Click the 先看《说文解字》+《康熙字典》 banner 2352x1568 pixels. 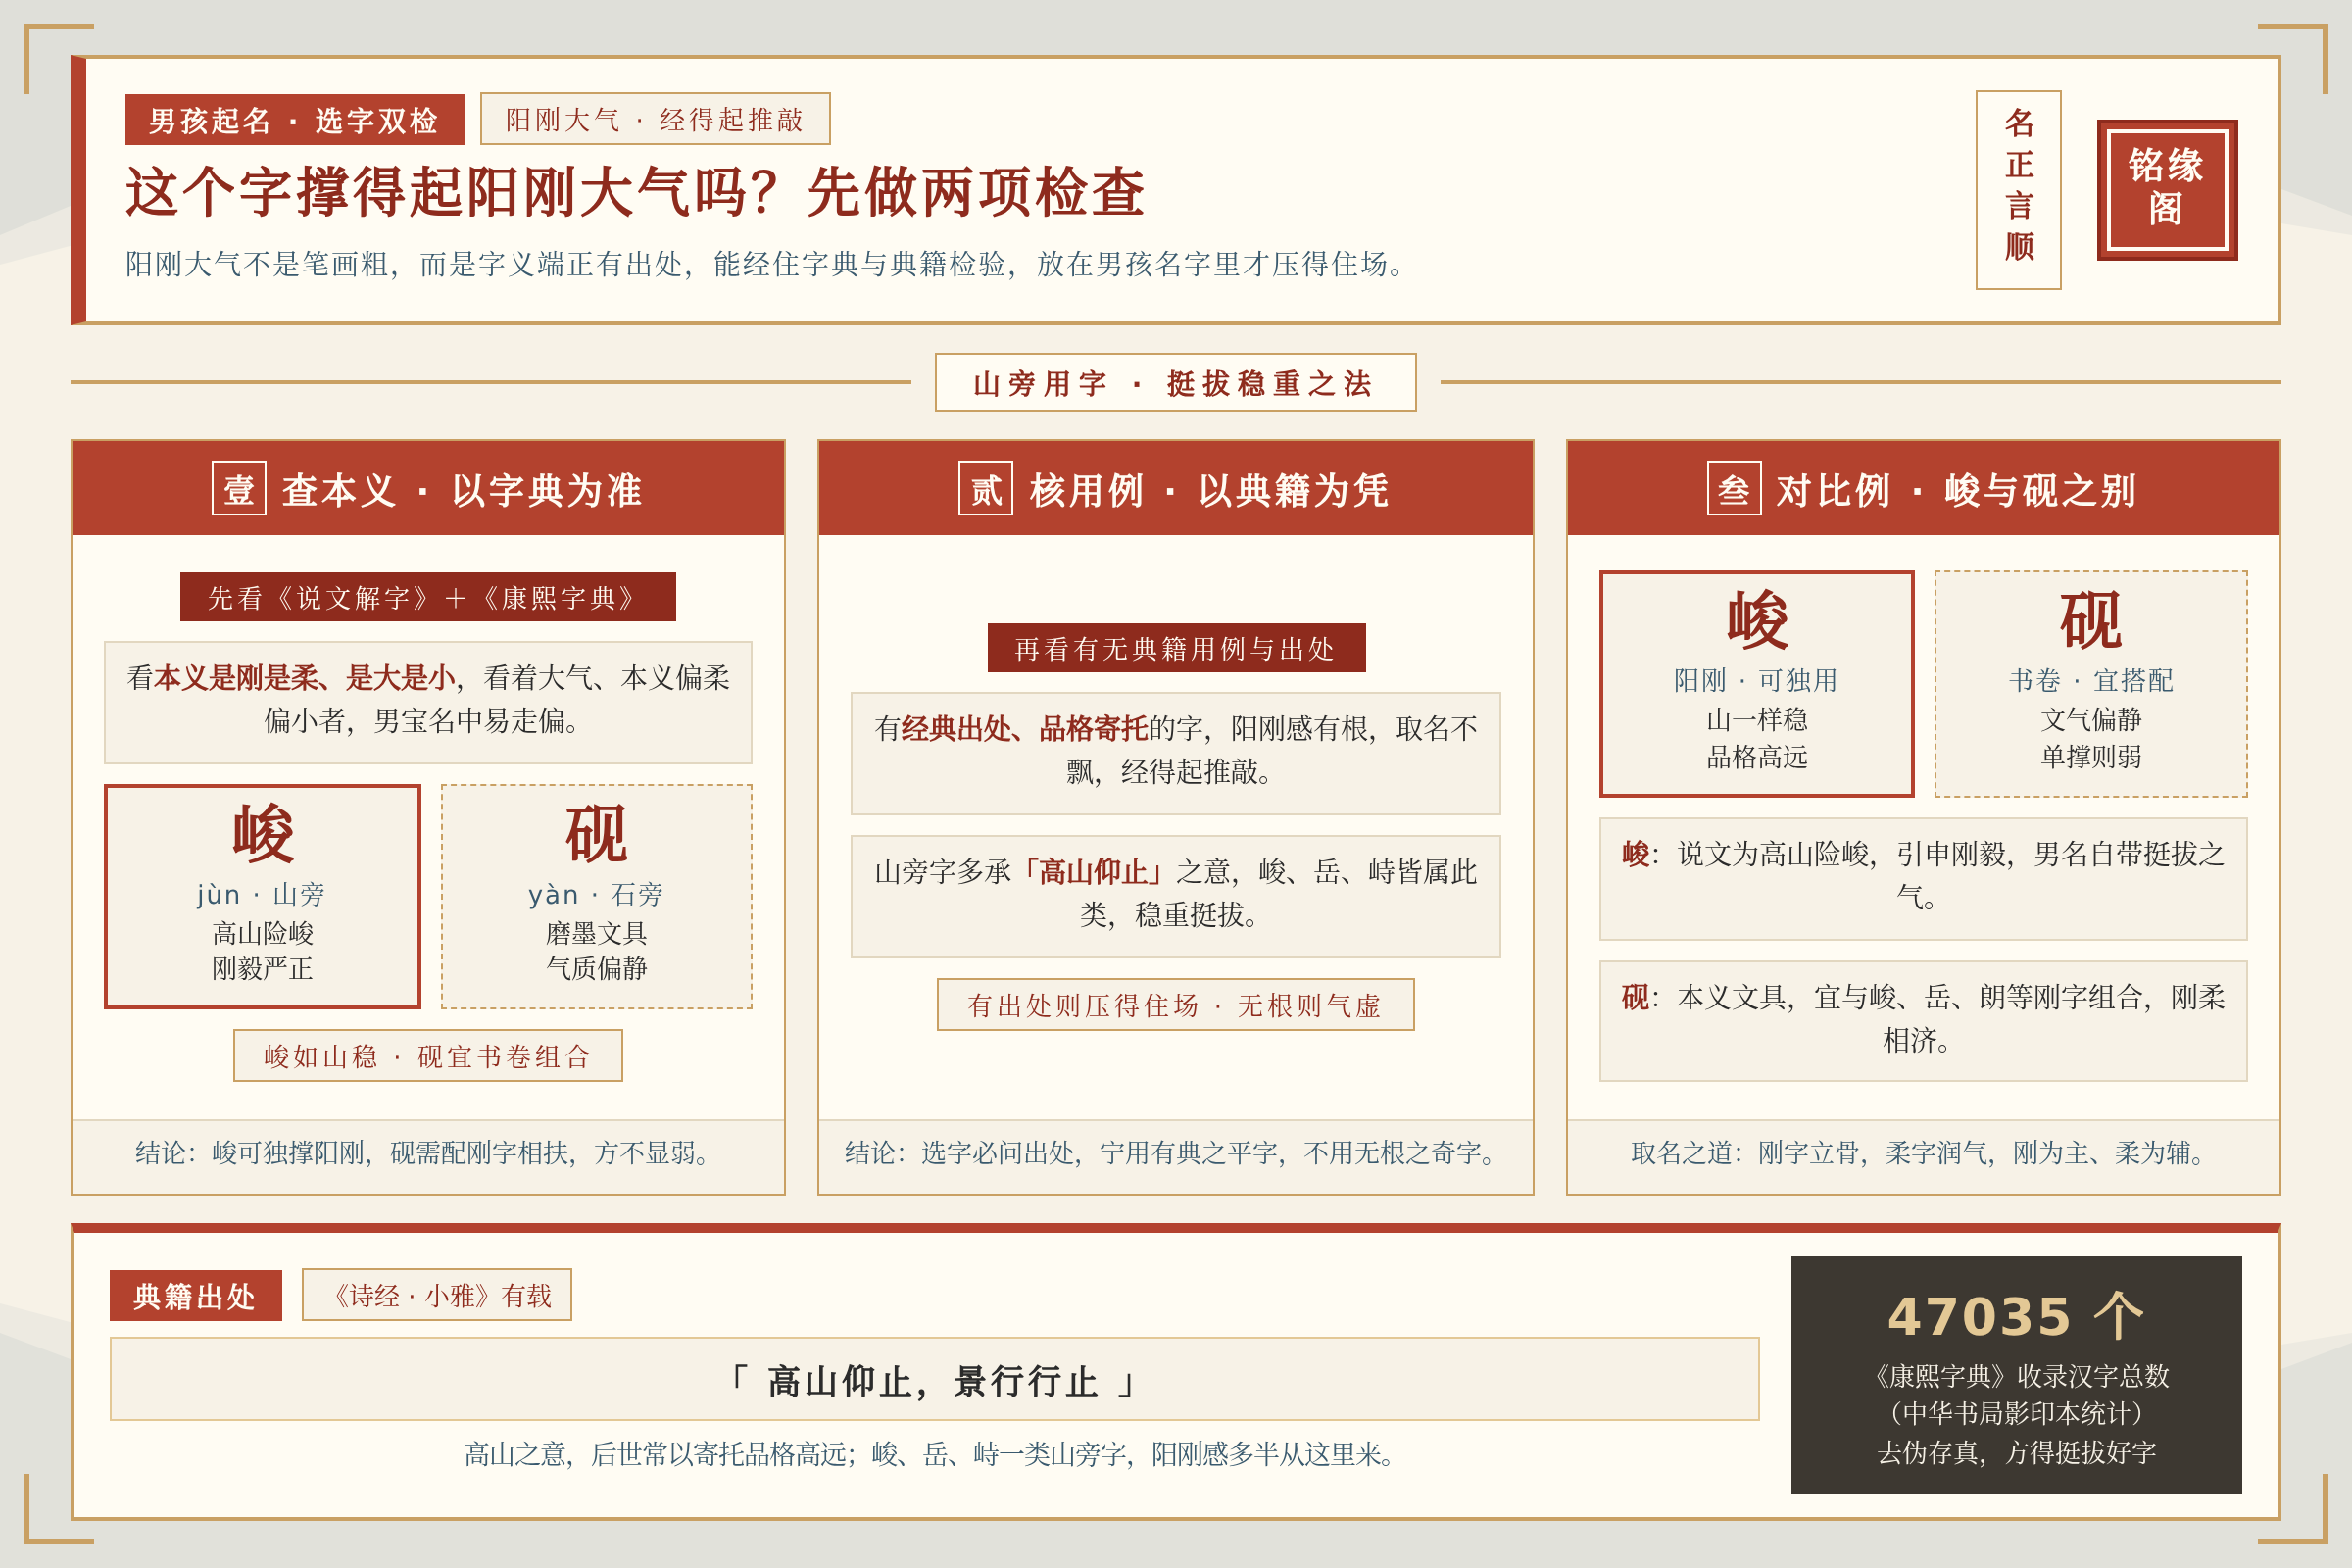click(428, 597)
